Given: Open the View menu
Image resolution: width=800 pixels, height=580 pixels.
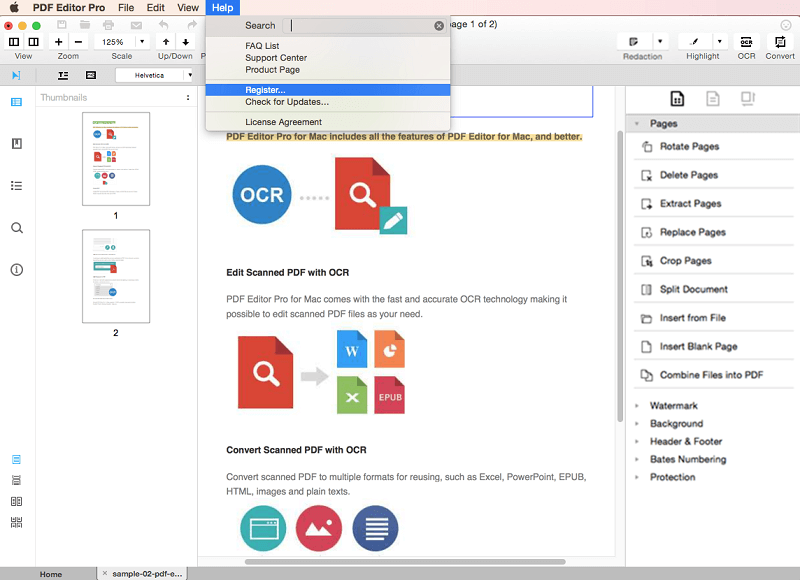Looking at the screenshot, I should click(x=188, y=8).
